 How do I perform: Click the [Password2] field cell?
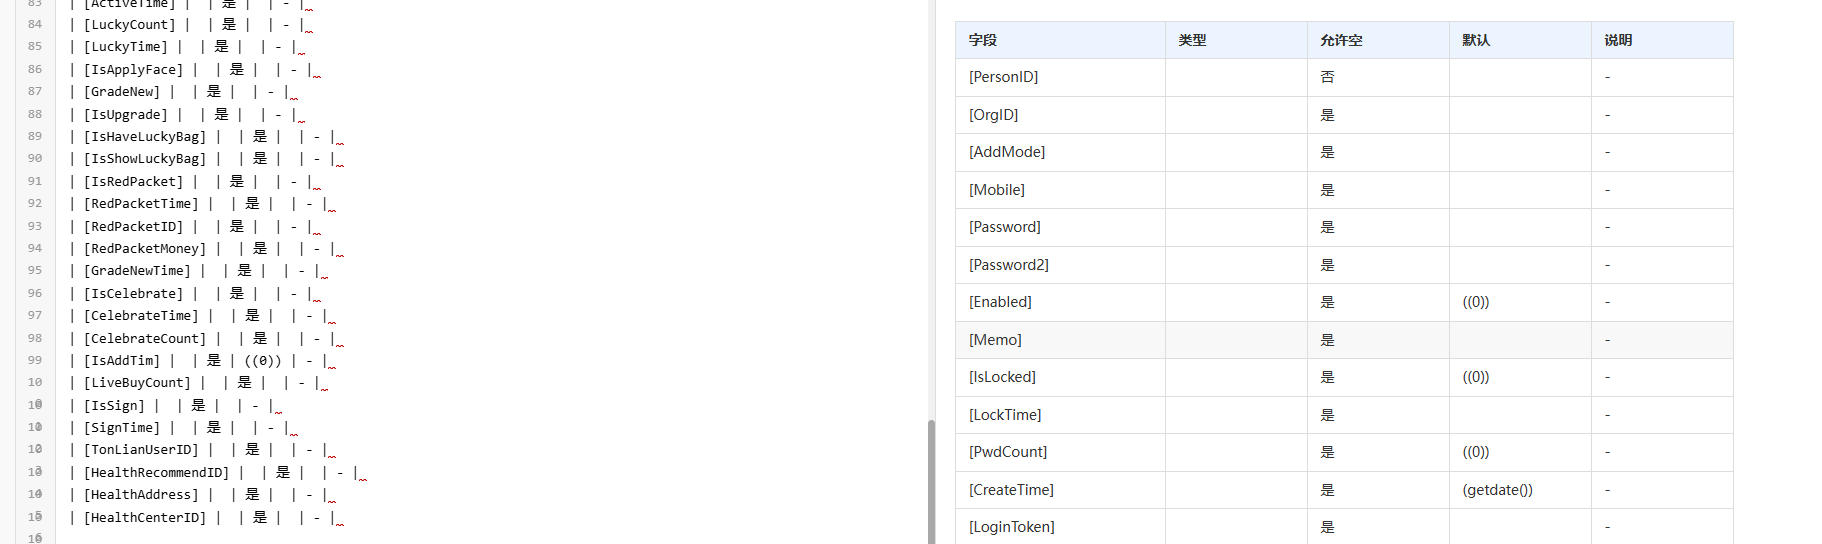1060,265
